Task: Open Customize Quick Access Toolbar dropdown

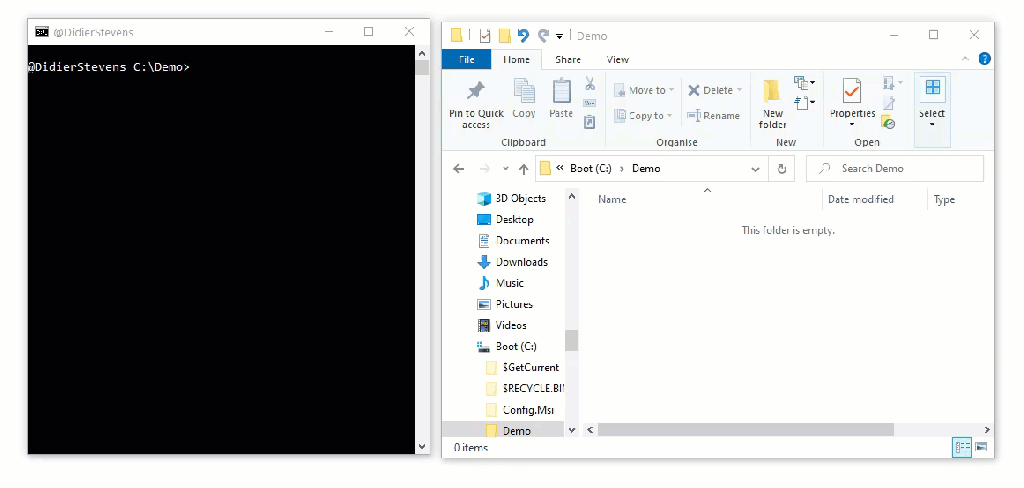Action: (x=559, y=36)
